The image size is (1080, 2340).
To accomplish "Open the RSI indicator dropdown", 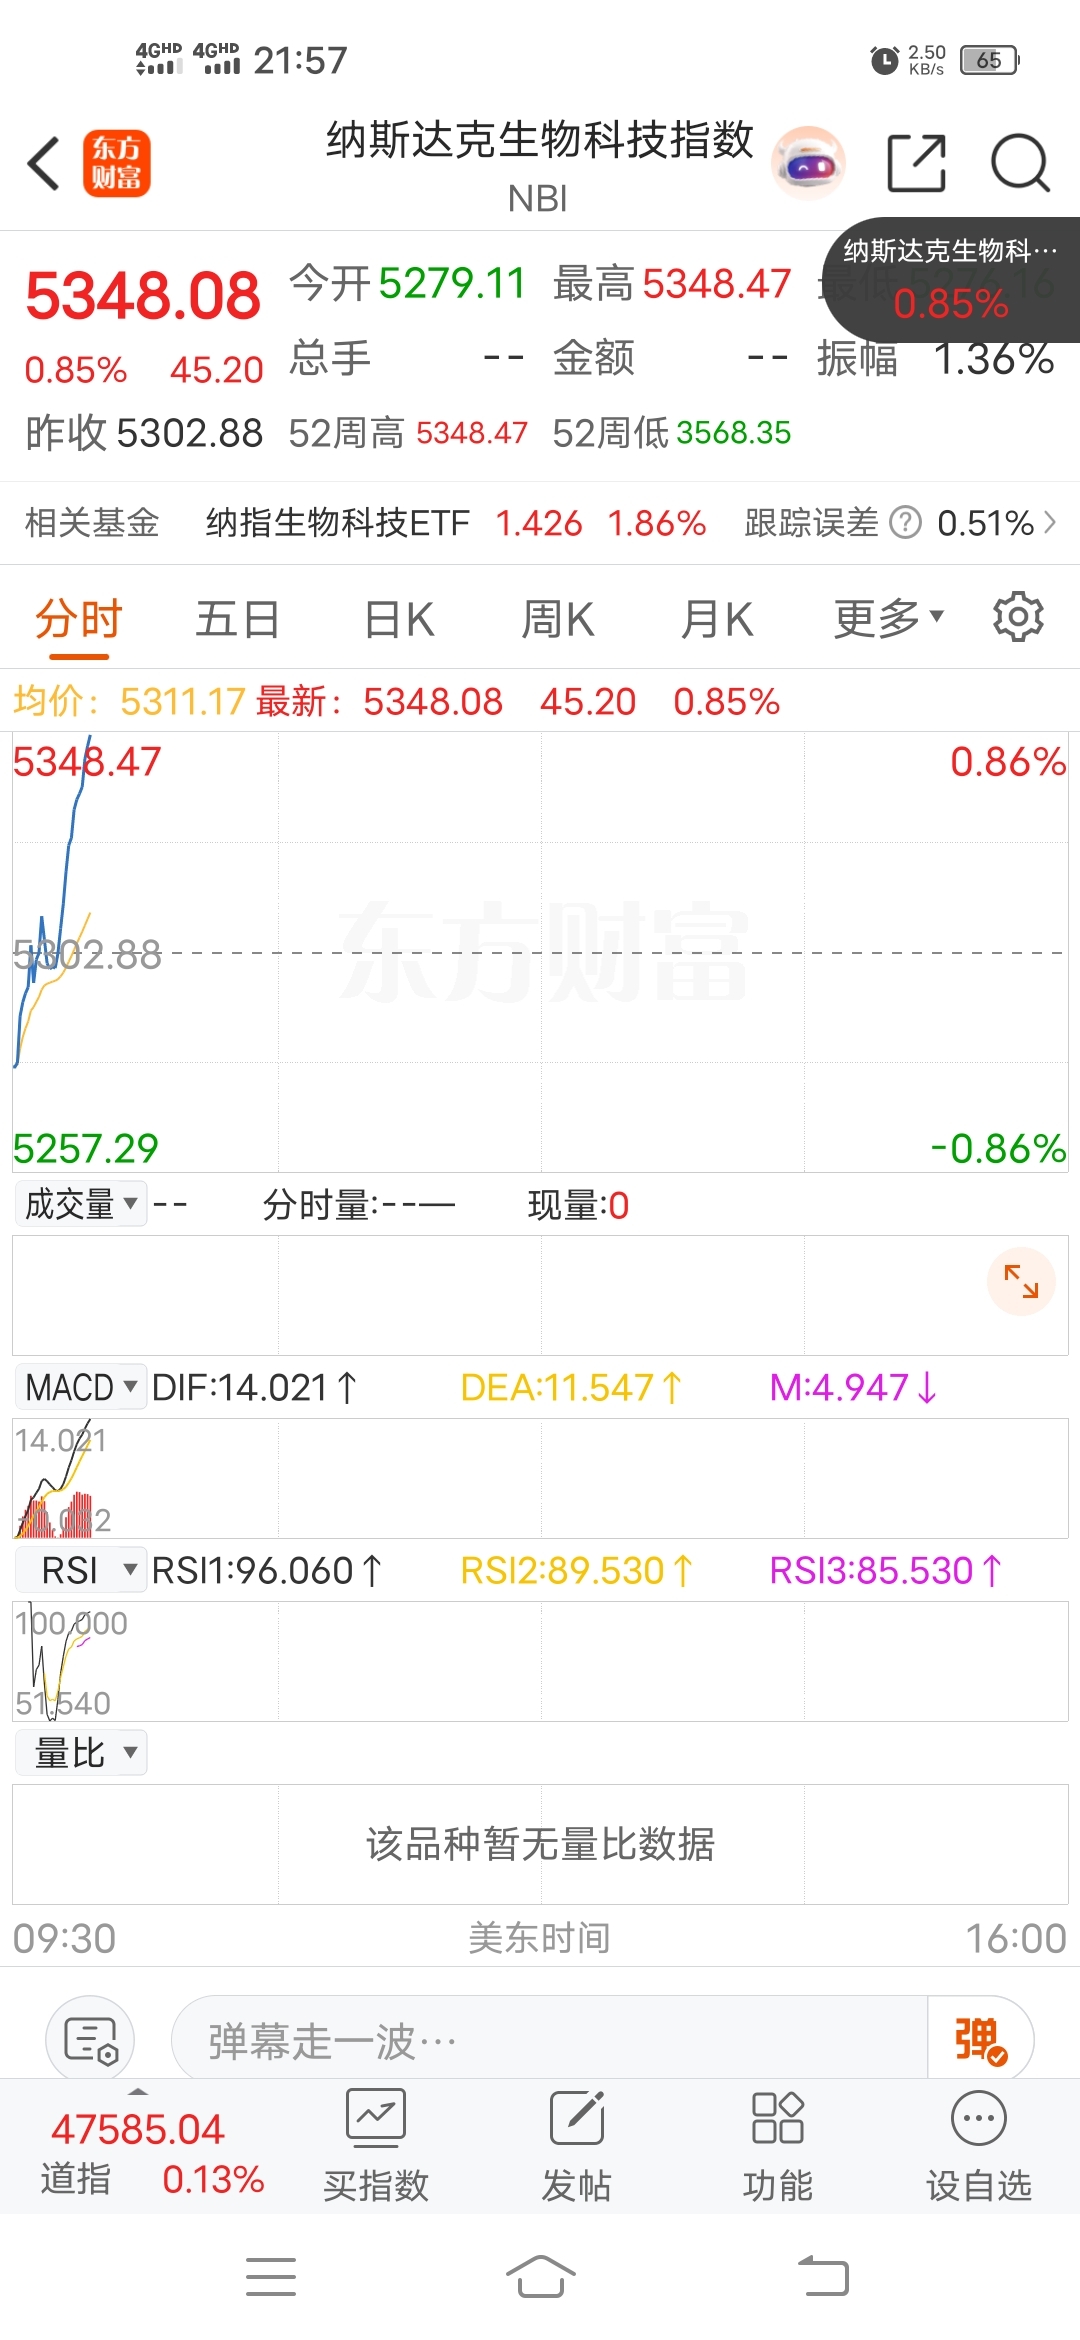I will pos(81,1570).
